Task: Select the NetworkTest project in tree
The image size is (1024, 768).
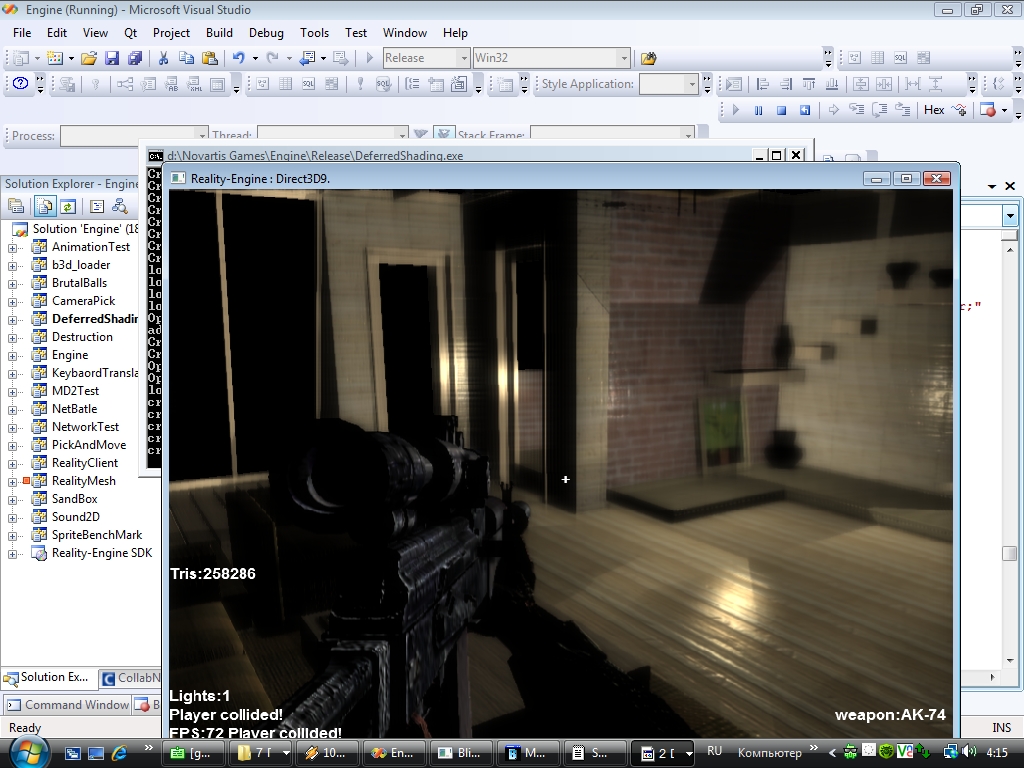Action: tap(85, 427)
